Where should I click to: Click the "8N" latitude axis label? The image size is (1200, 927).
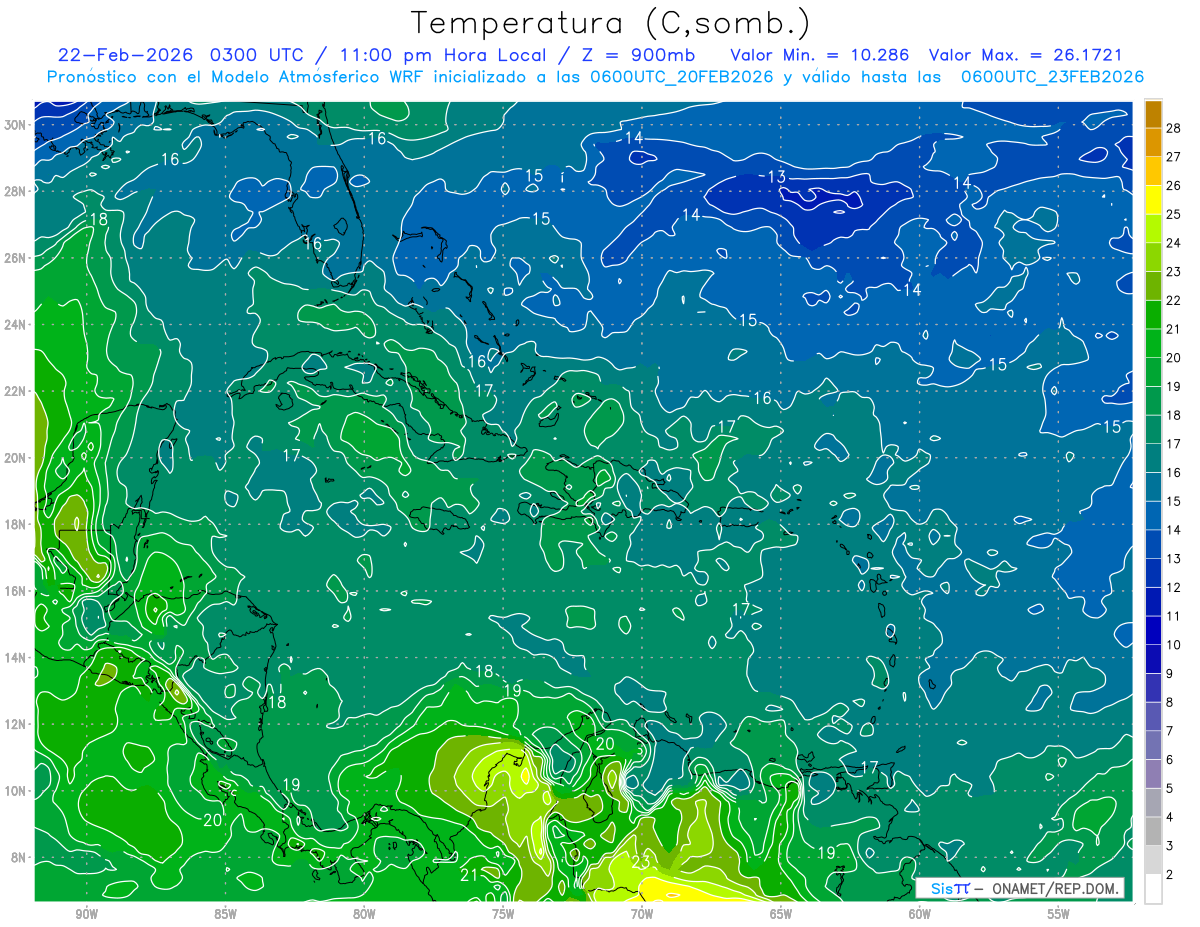coord(19,857)
